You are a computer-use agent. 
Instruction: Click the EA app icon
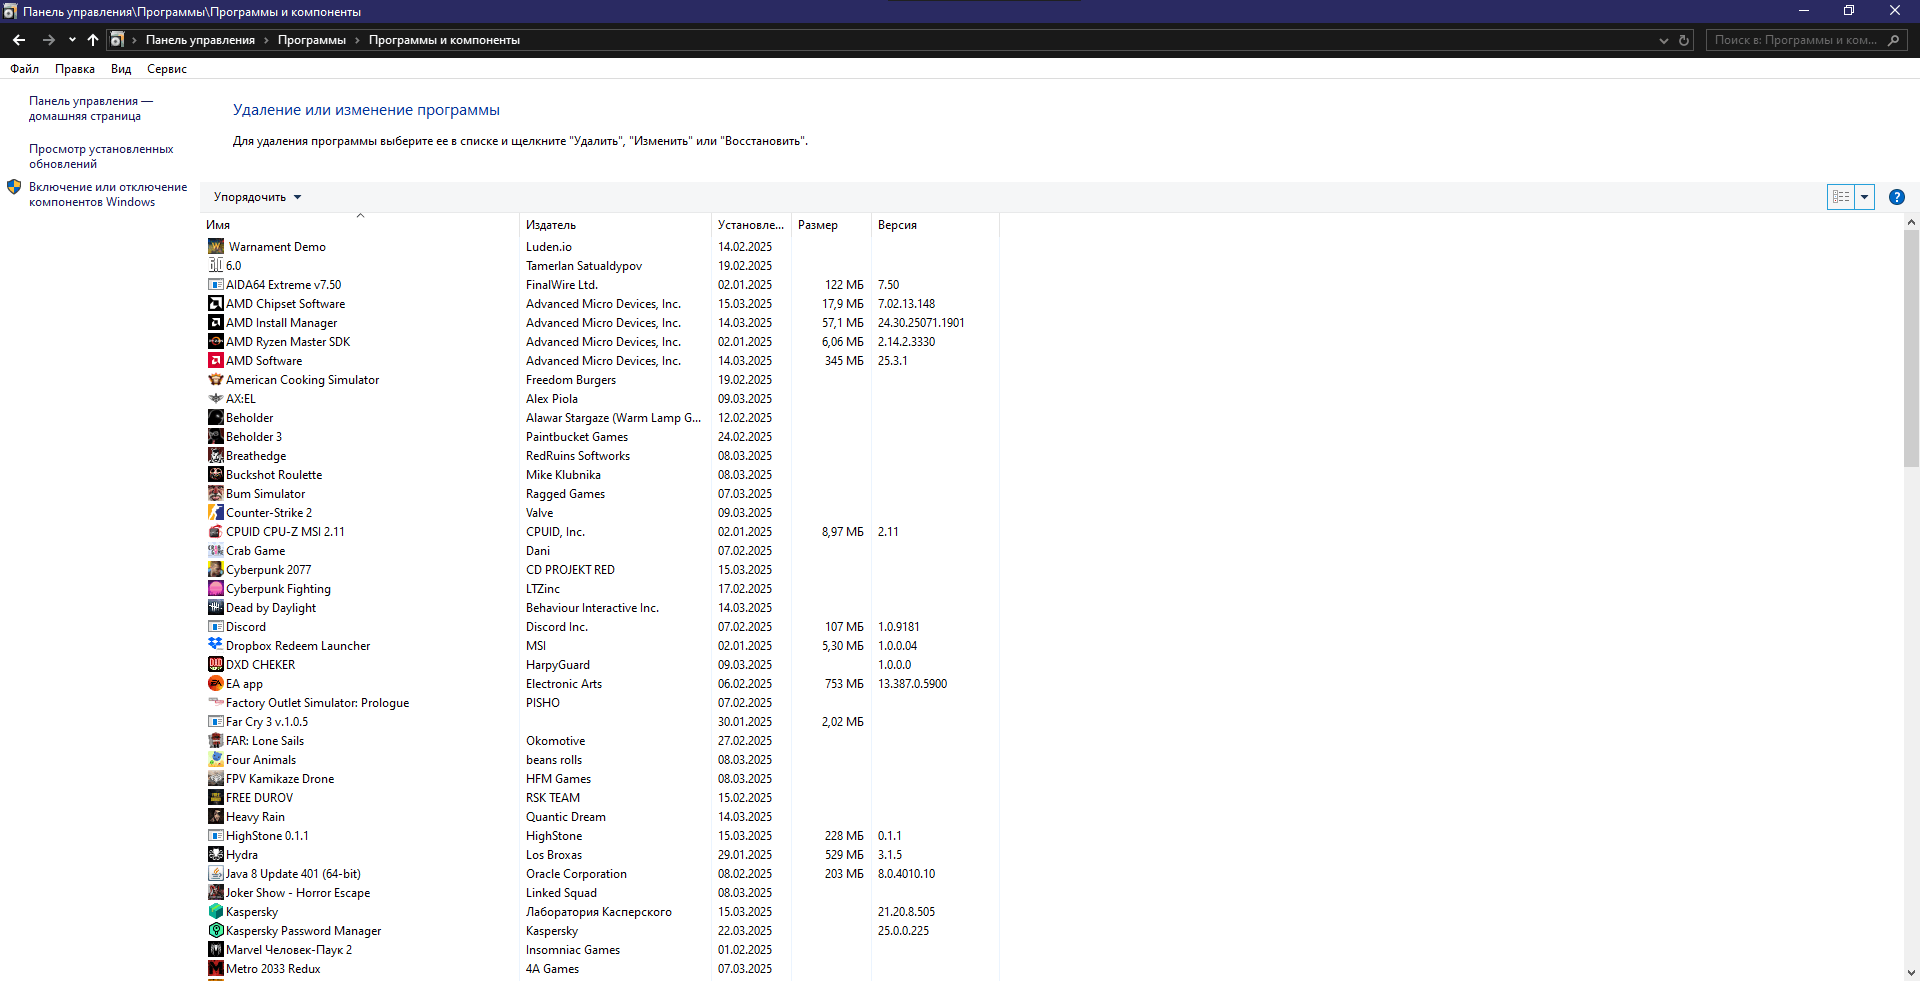point(216,684)
